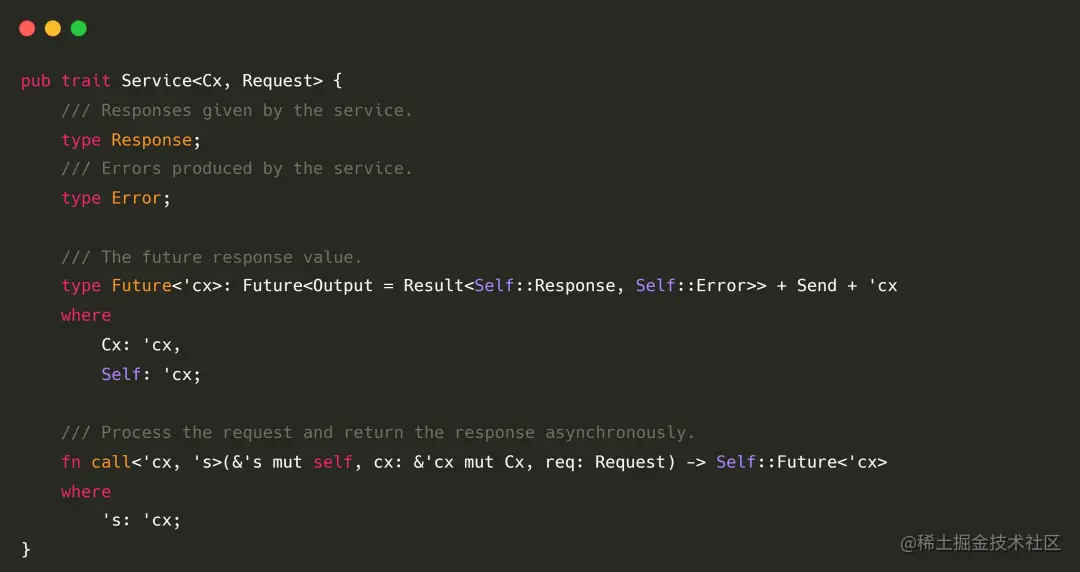Click the first 'where' keyword
This screenshot has height=572, width=1080.
click(x=86, y=316)
